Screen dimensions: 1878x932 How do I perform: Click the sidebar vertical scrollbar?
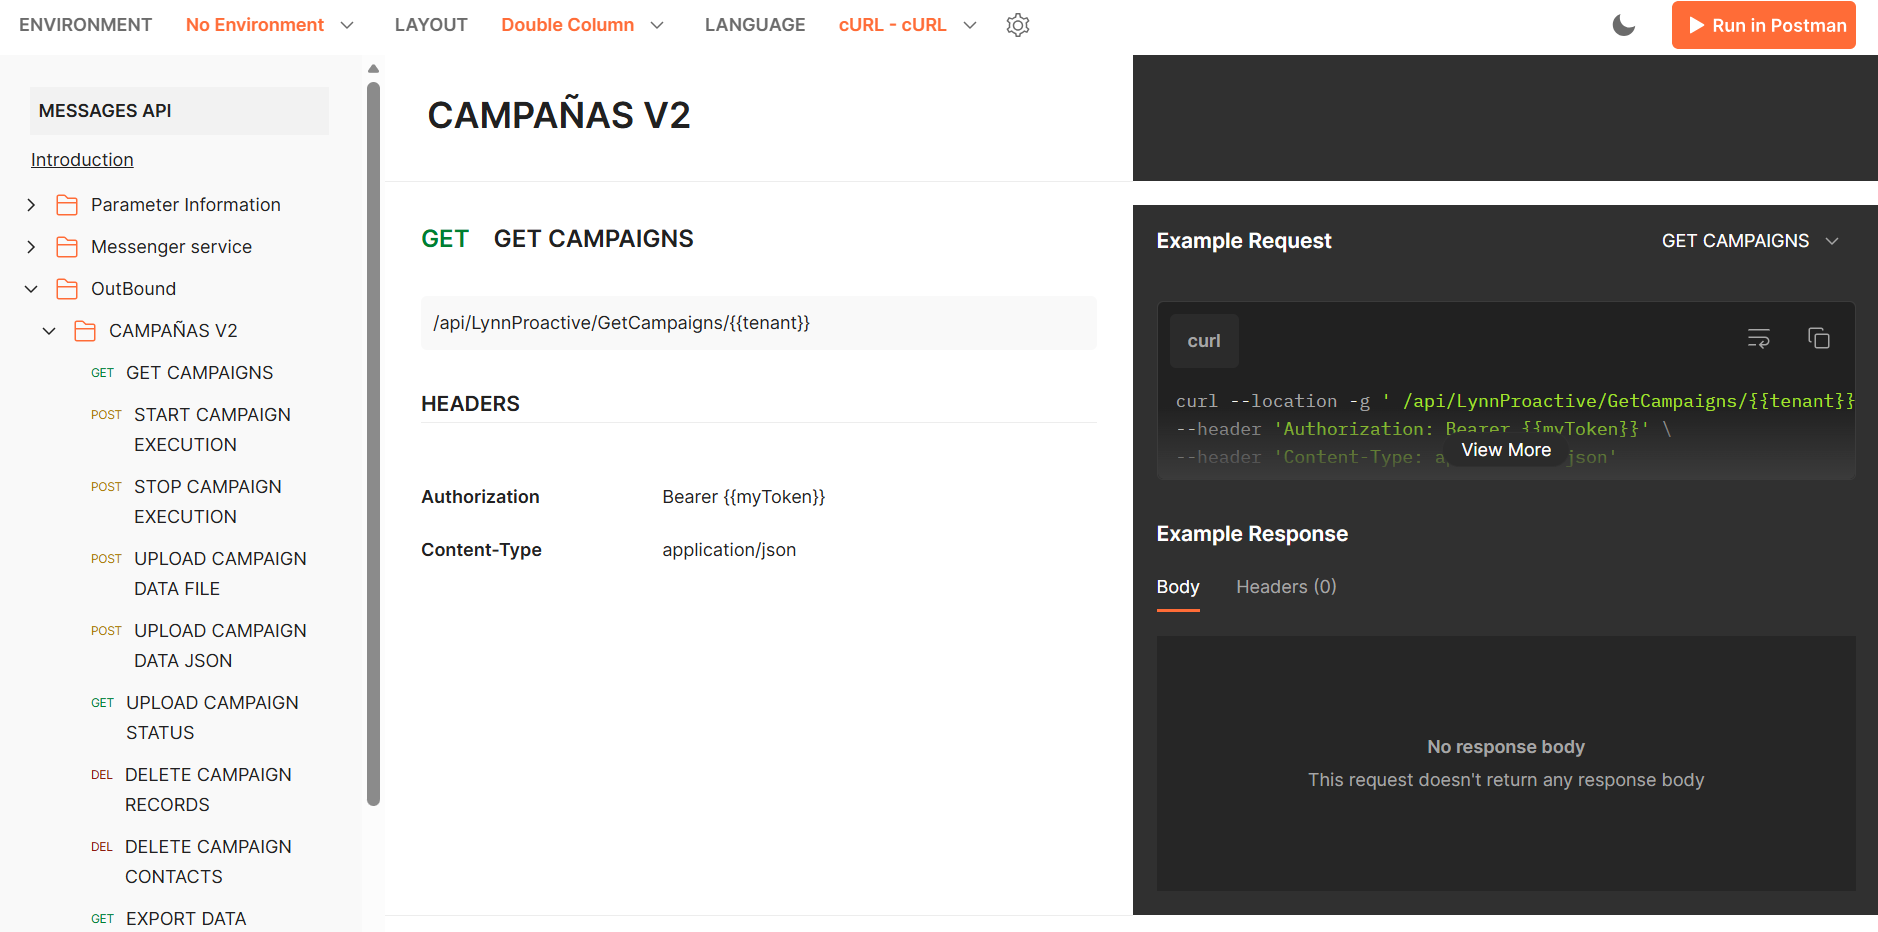pyautogui.click(x=373, y=443)
